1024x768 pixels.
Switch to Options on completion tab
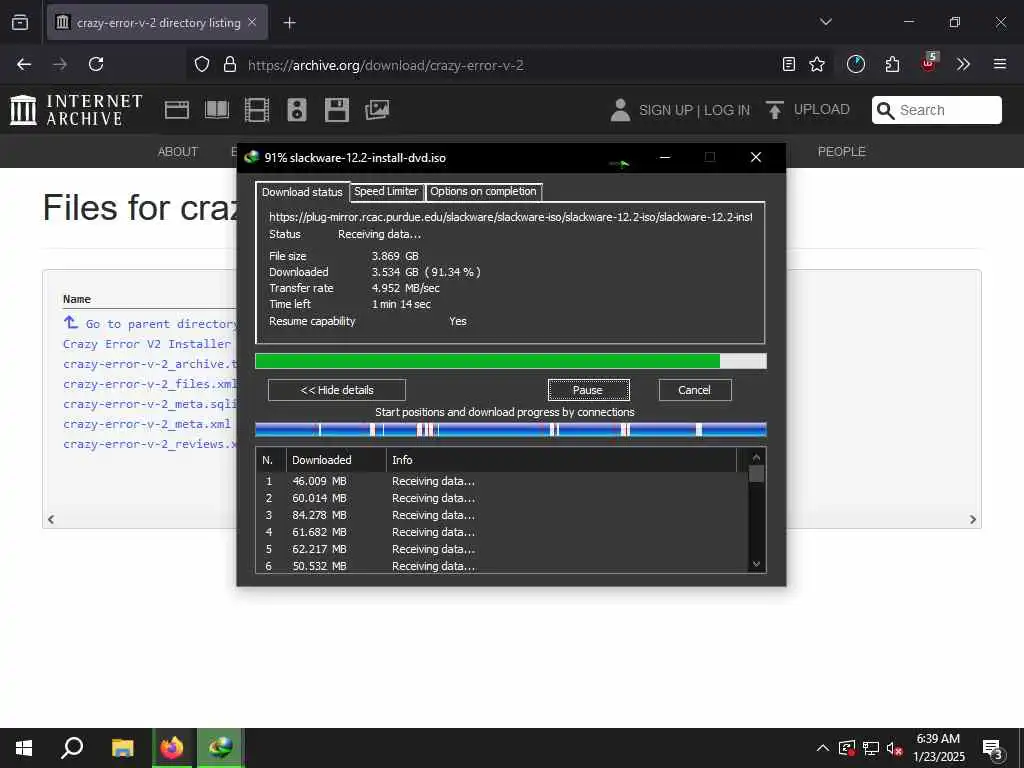point(483,191)
